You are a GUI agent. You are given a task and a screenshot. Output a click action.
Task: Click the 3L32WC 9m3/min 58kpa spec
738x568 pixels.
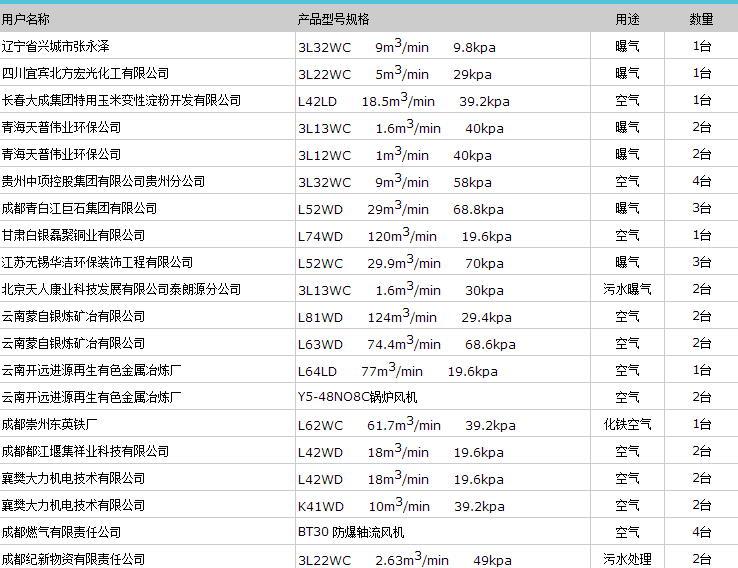click(x=395, y=181)
